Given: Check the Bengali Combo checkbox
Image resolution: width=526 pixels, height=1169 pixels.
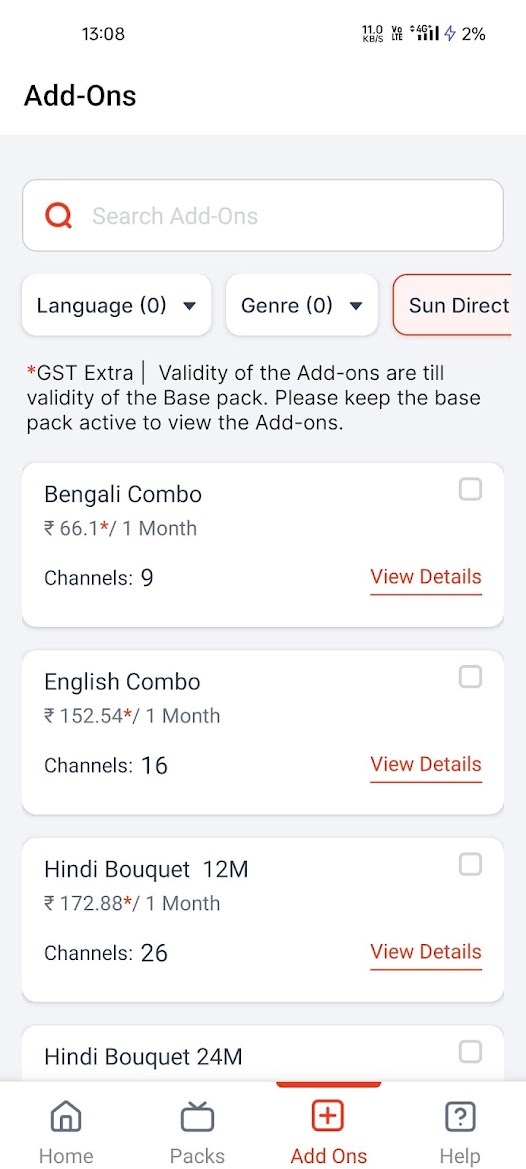Looking at the screenshot, I should [470, 490].
